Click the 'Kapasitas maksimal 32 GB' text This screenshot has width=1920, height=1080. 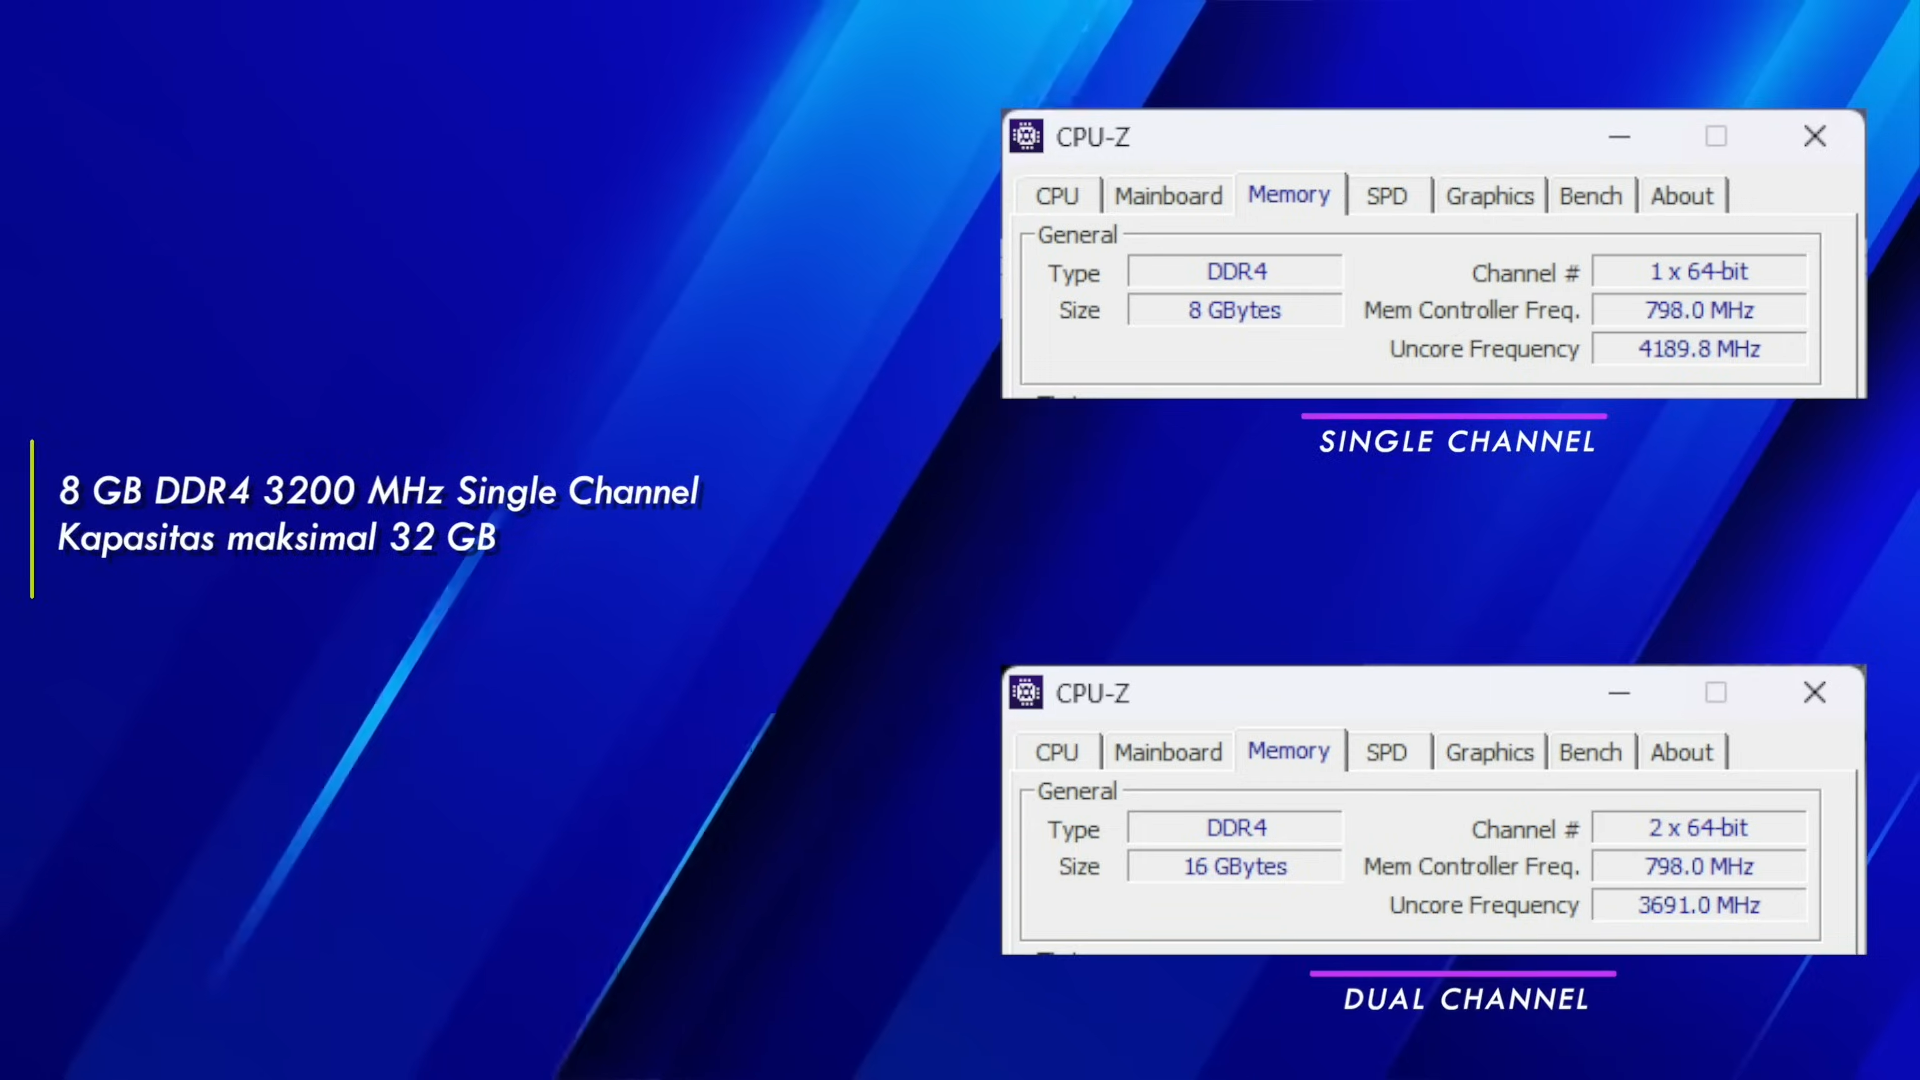coord(277,538)
